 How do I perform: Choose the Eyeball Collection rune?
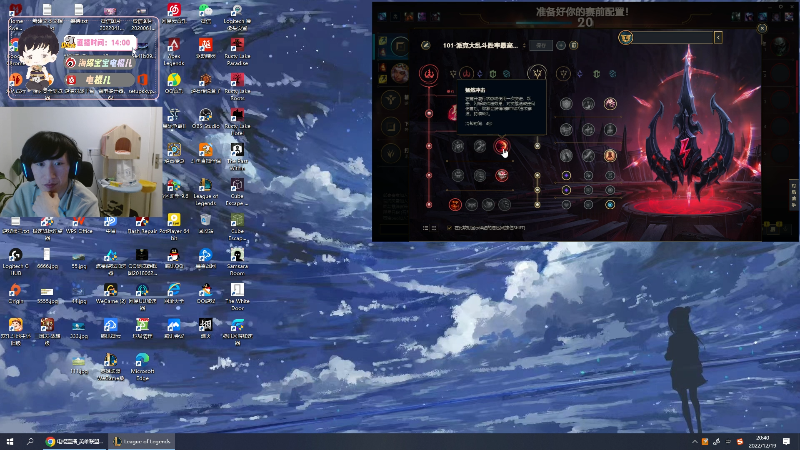pos(502,176)
